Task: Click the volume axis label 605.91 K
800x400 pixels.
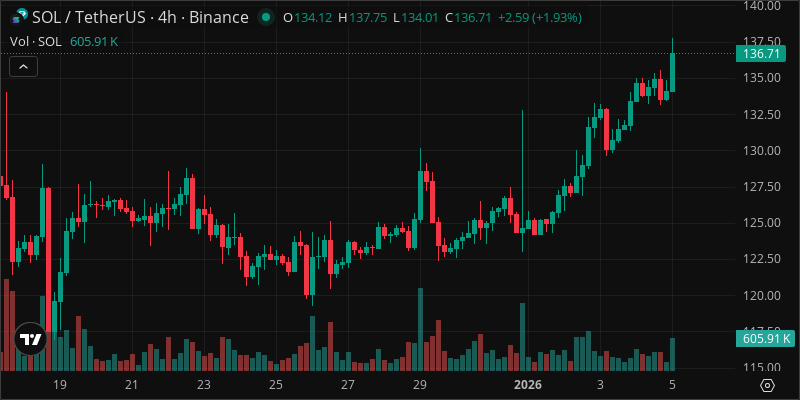Action: coord(765,338)
